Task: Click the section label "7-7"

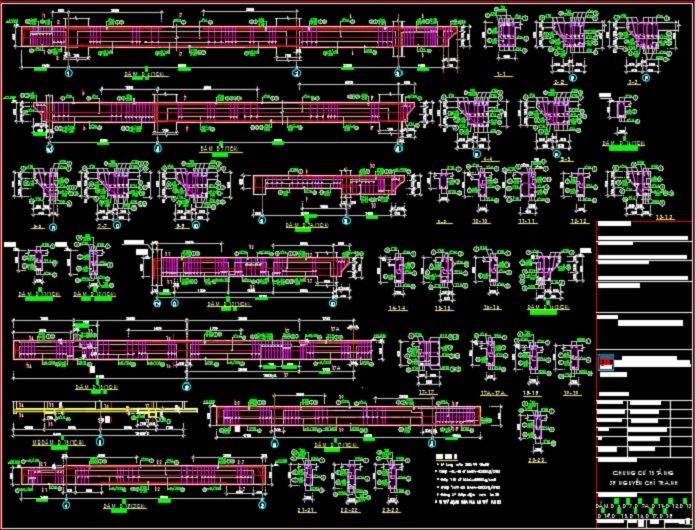Action: click(x=103, y=226)
